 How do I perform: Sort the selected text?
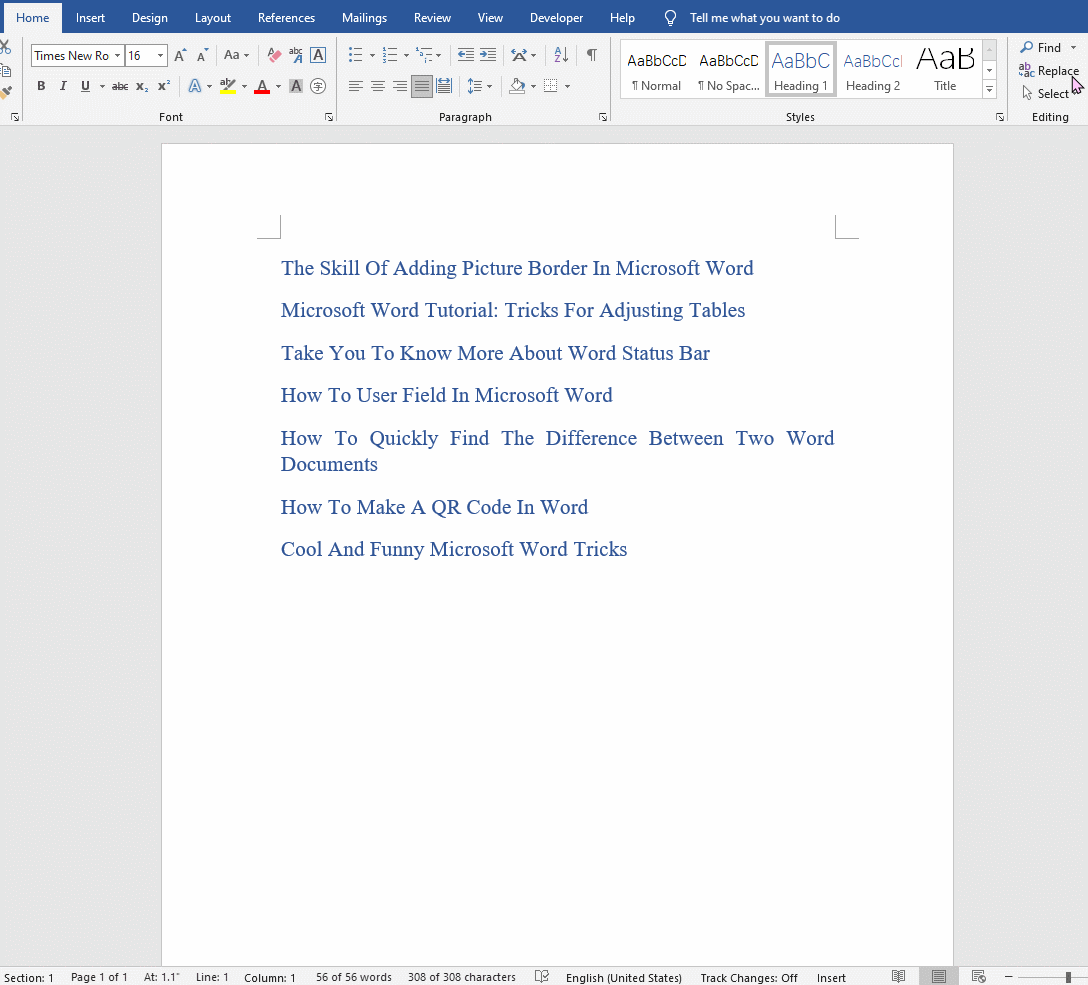pos(561,55)
